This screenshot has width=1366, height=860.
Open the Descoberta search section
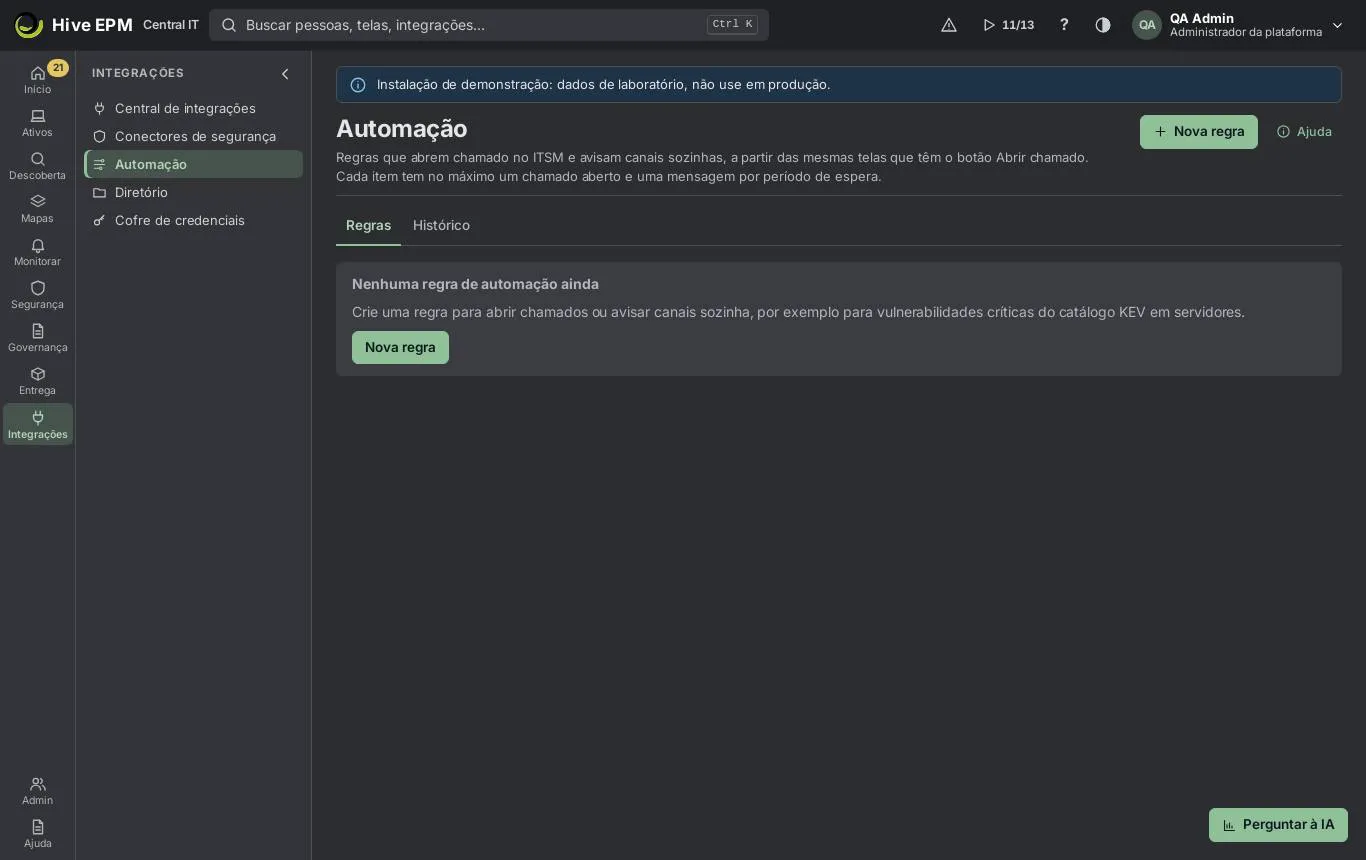[37, 167]
